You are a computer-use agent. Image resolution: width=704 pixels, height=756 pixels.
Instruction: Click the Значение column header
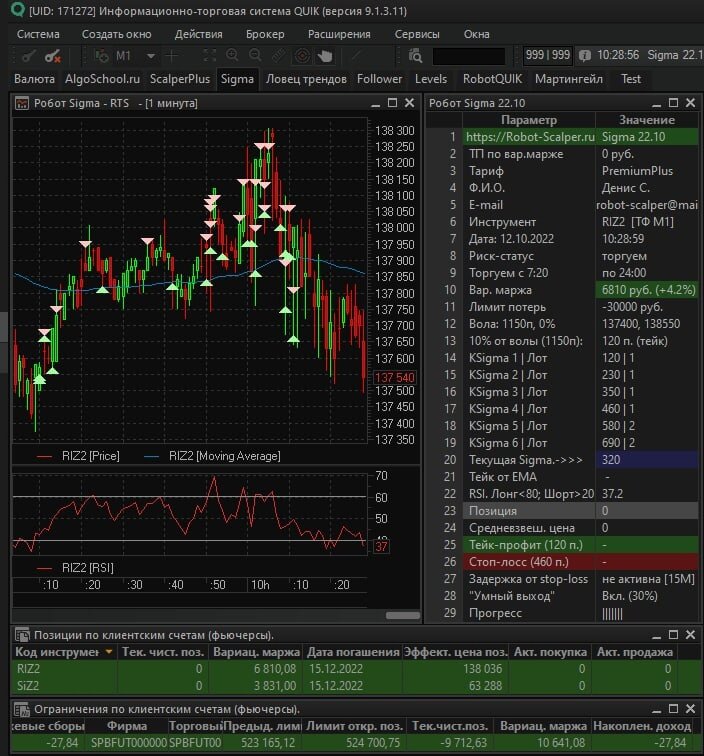click(x=647, y=120)
